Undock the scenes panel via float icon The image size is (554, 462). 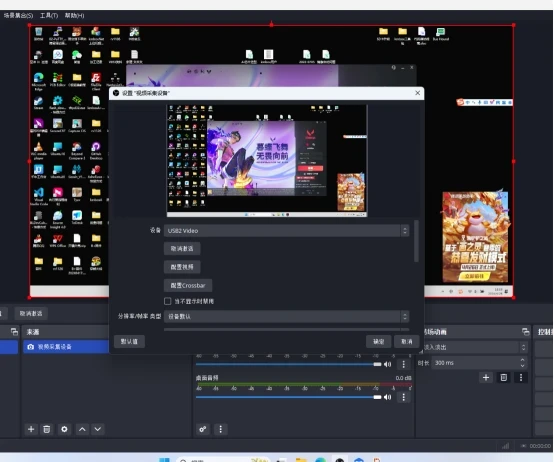(14, 332)
